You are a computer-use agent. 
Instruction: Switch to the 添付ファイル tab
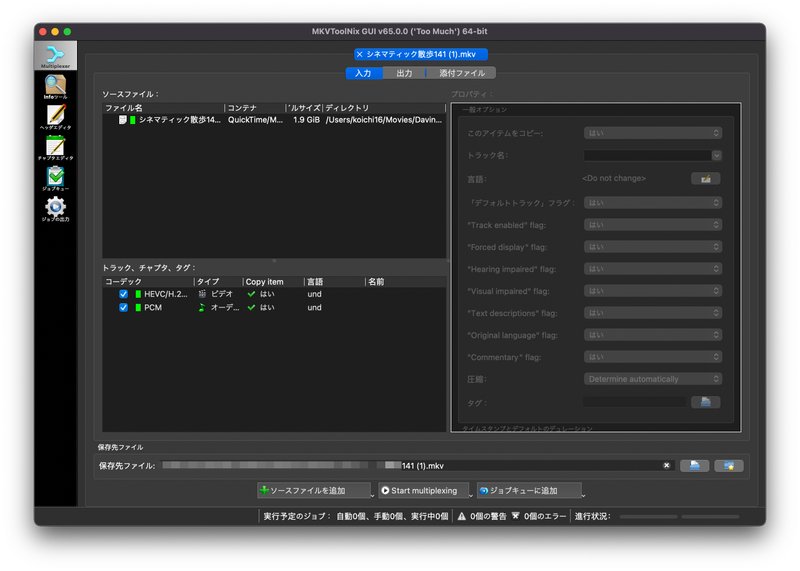461,73
